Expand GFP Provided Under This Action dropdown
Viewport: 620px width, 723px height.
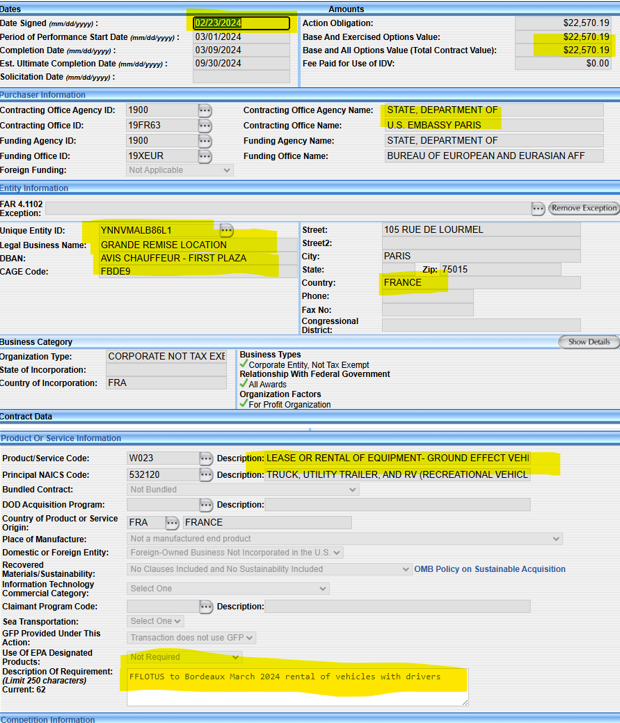(191, 638)
